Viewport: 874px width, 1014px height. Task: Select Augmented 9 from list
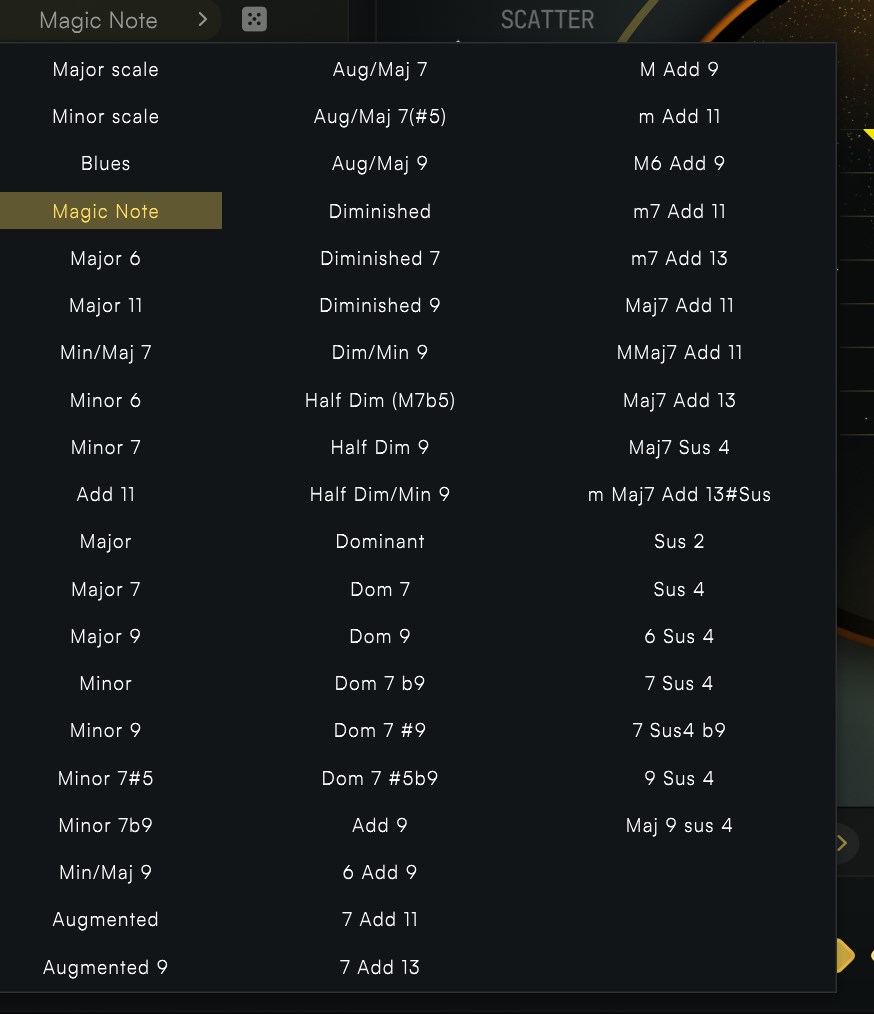click(x=105, y=967)
